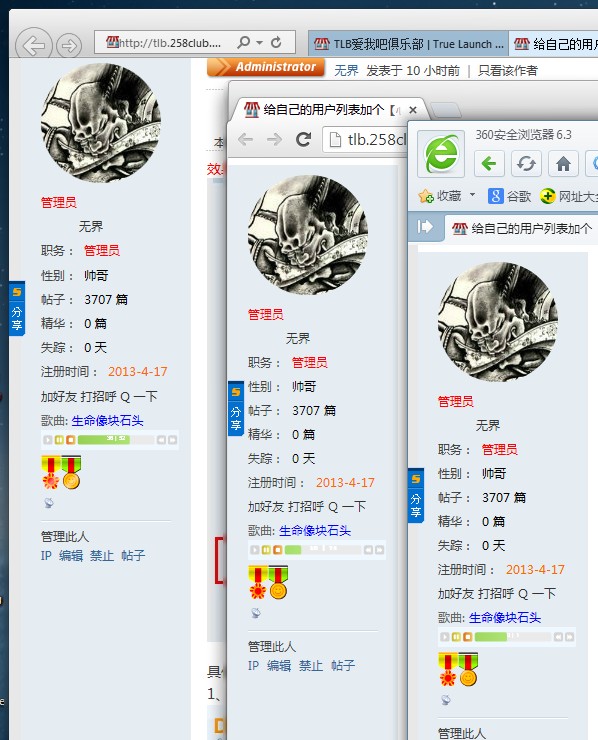Viewport: 598px width, 740px height.
Task: Stop the music player in Chrome profile
Action: (x=278, y=550)
